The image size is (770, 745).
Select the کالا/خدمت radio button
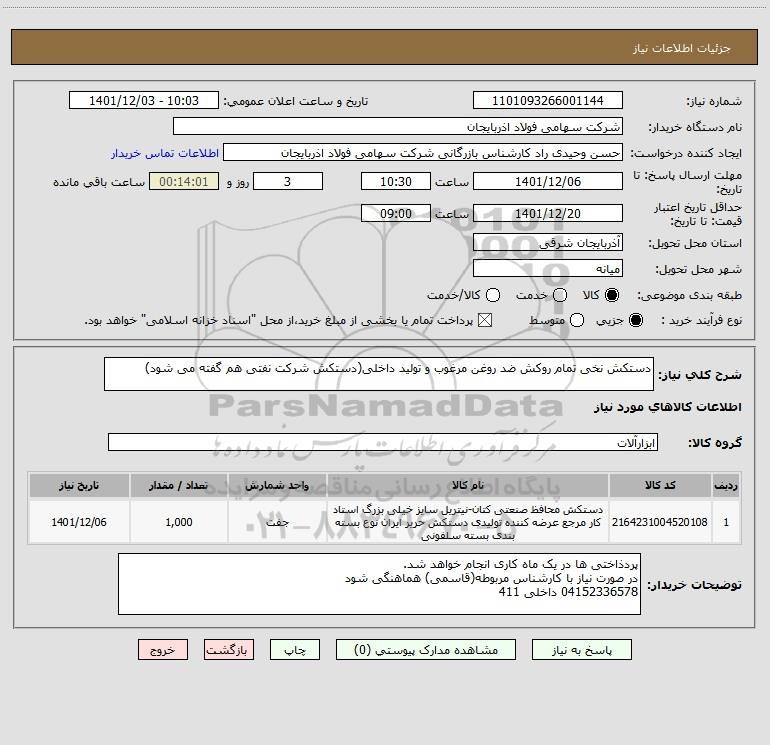tap(493, 295)
